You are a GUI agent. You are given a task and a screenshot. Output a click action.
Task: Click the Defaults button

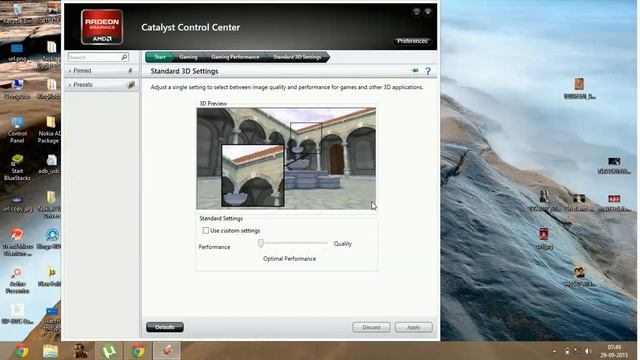(165, 327)
